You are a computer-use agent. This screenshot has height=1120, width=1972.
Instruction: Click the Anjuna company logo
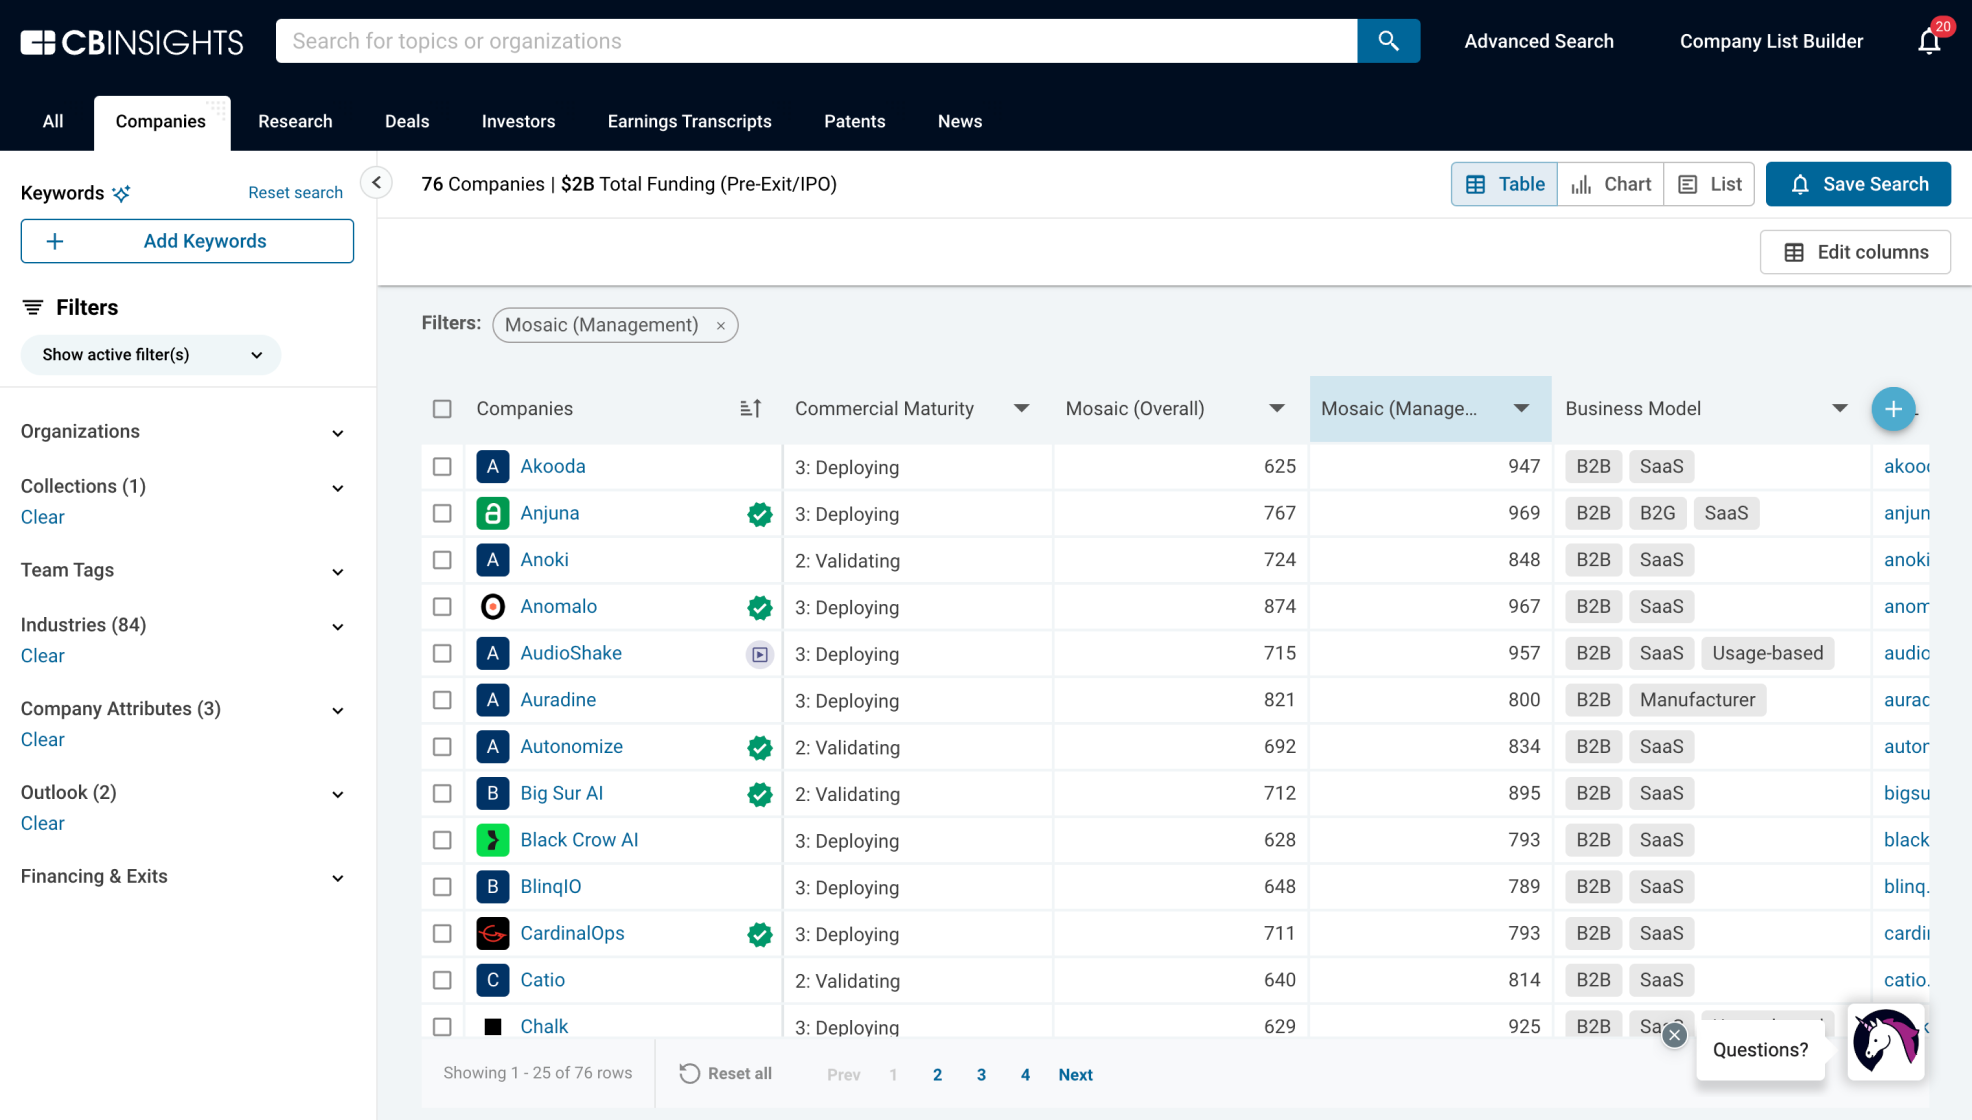(492, 513)
